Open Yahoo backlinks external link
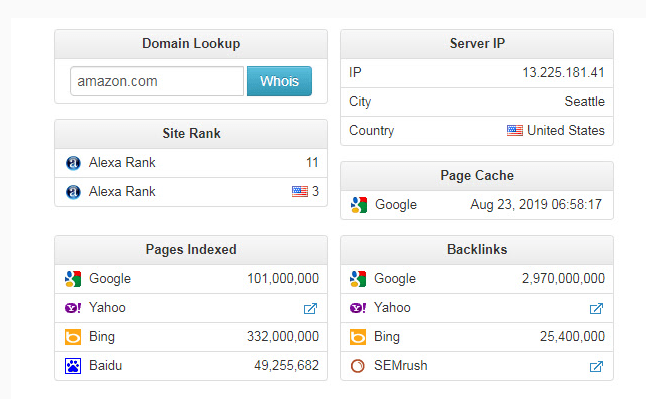Screen dimensions: 646x399 (596, 308)
